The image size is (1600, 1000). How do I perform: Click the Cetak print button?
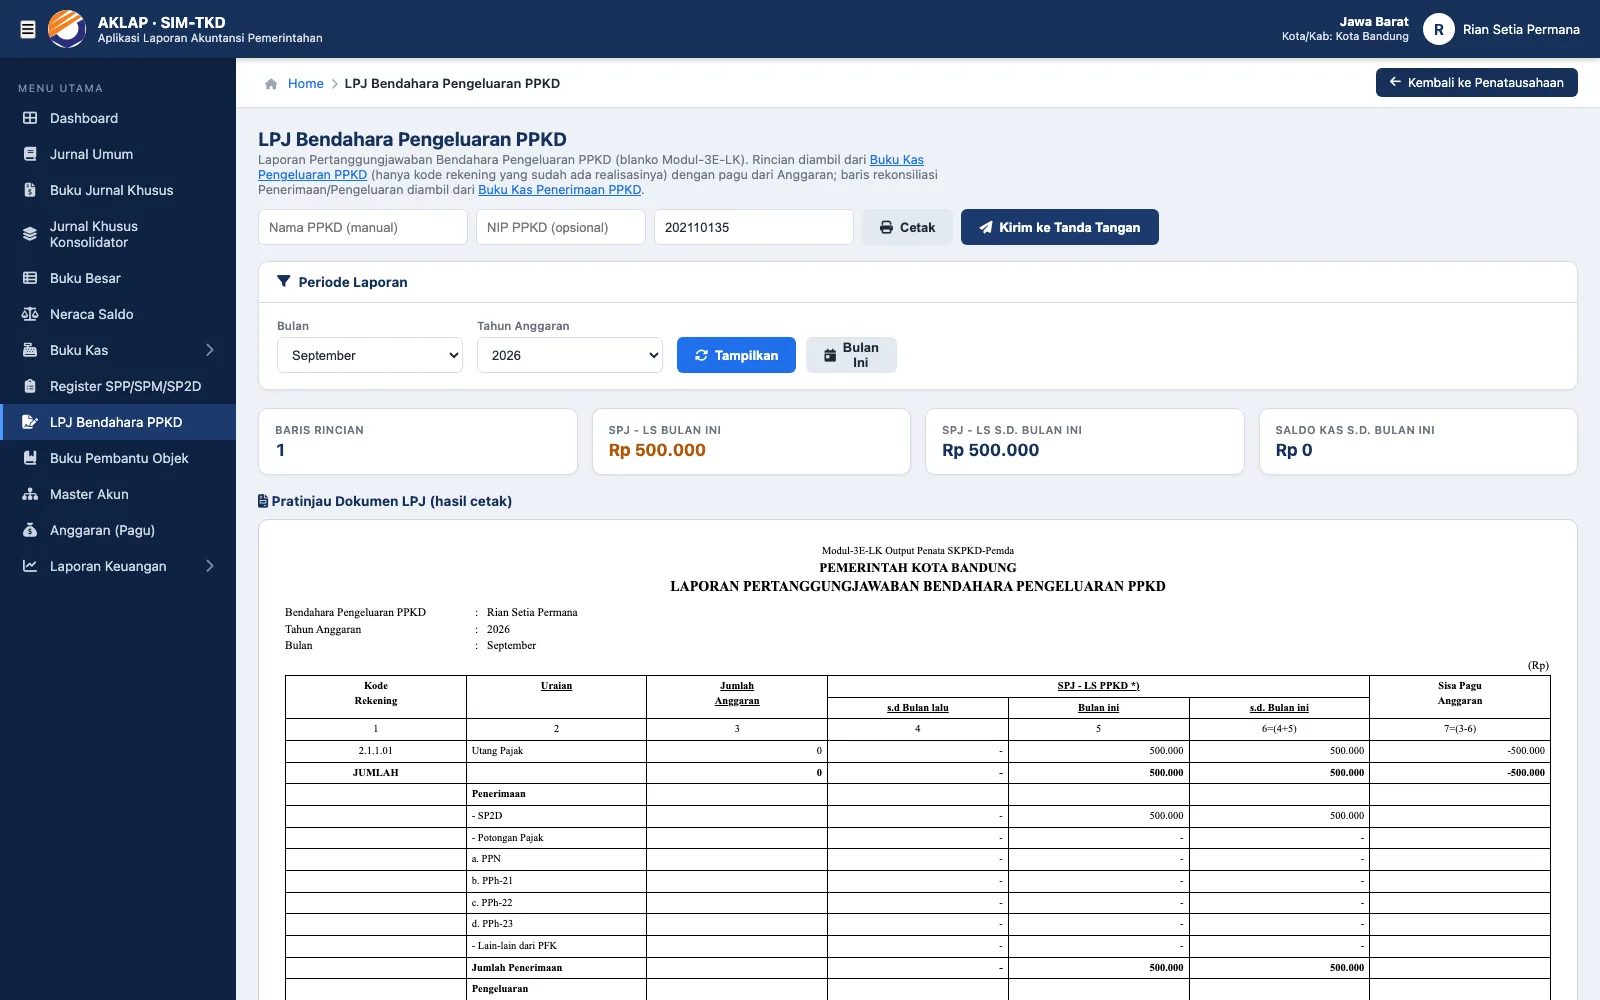[x=907, y=227]
